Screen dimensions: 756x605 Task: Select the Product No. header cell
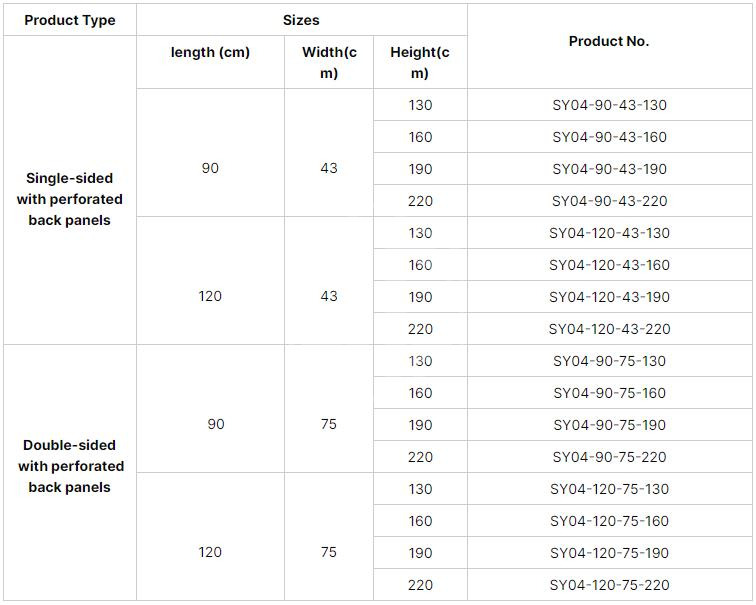(609, 41)
